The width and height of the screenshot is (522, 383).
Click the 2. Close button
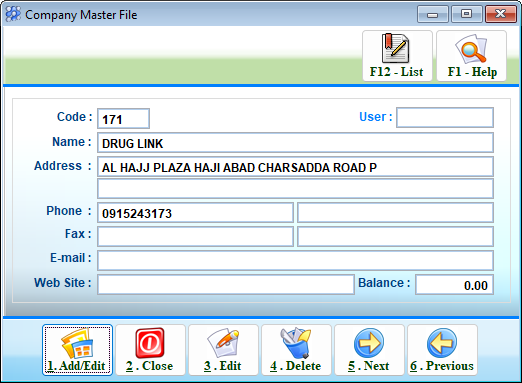pos(150,350)
